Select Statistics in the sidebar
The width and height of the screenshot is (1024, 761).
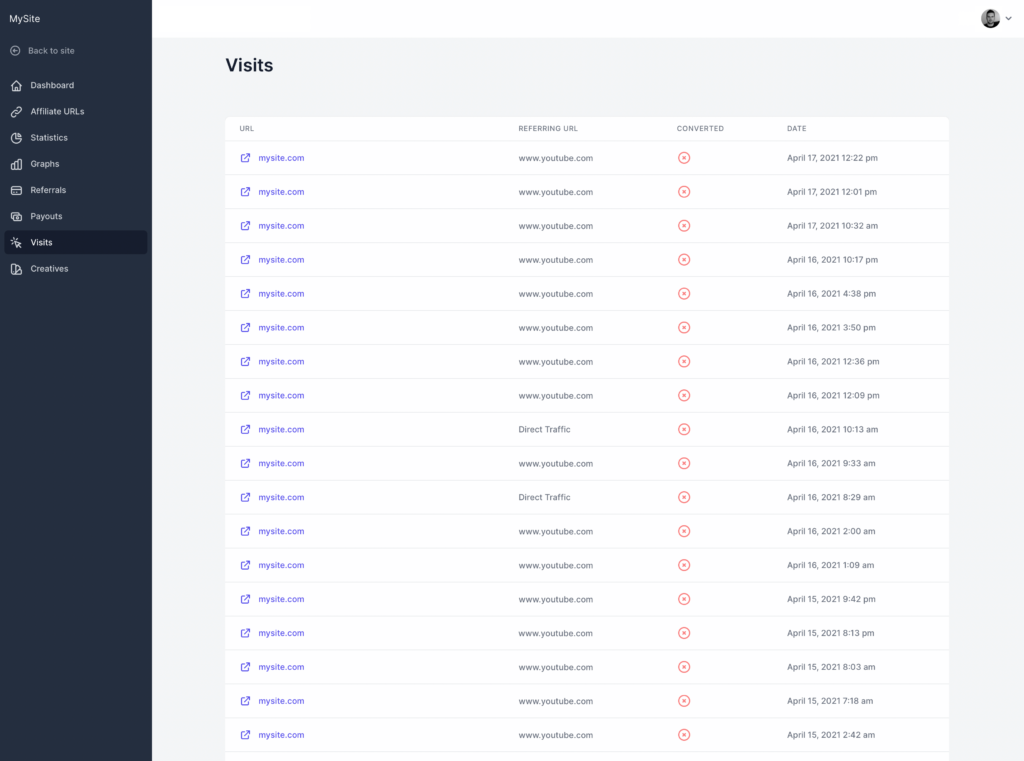pyautogui.click(x=76, y=138)
